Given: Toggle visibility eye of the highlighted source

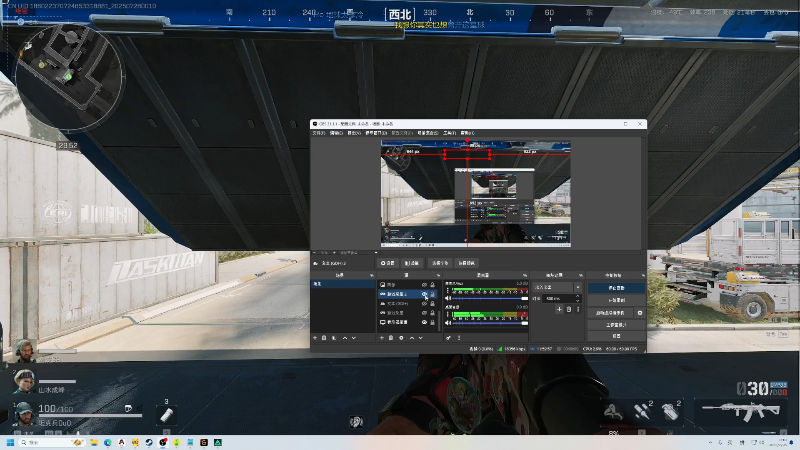Looking at the screenshot, I should [424, 294].
